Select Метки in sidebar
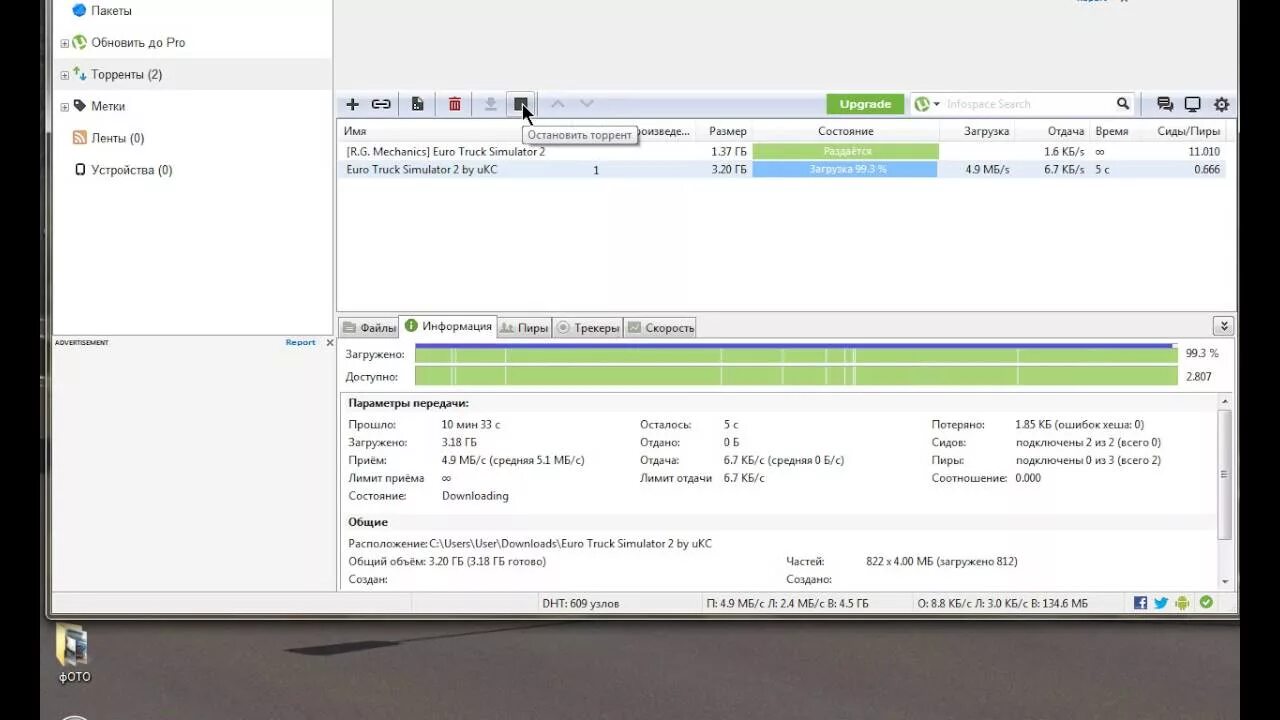Screen dimensions: 1280x720 108,107
